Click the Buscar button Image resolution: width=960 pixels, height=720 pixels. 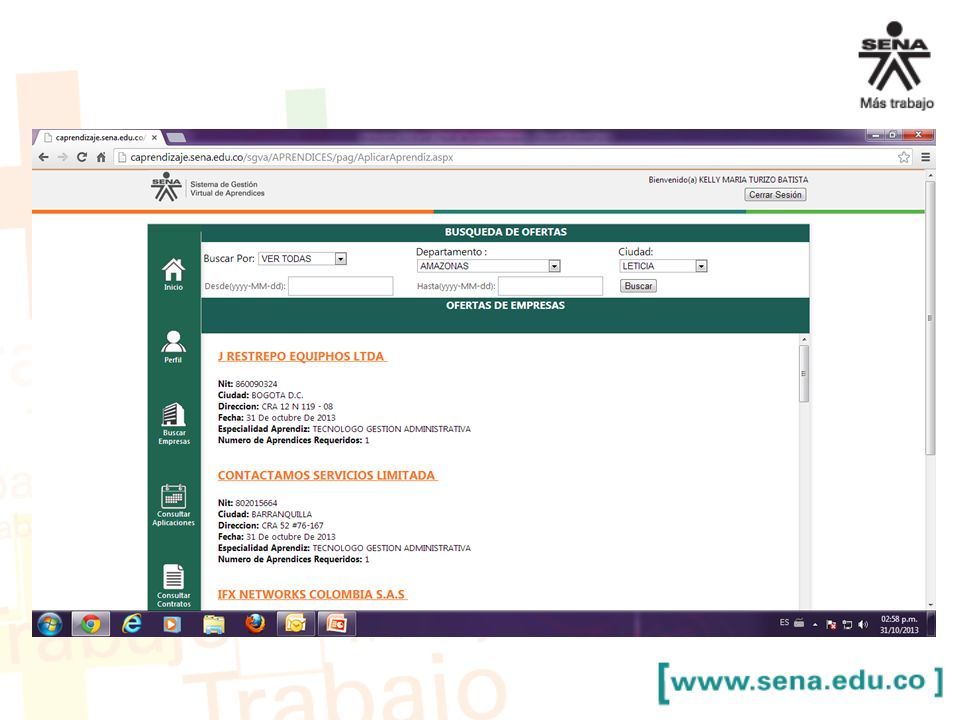638,286
